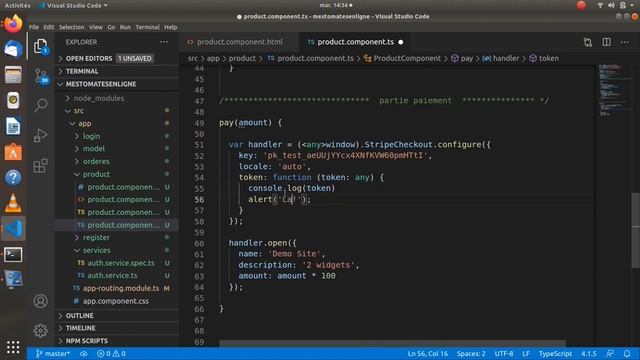Open the Accounts menu icon
This screenshot has width=640, height=360.
[40, 301]
